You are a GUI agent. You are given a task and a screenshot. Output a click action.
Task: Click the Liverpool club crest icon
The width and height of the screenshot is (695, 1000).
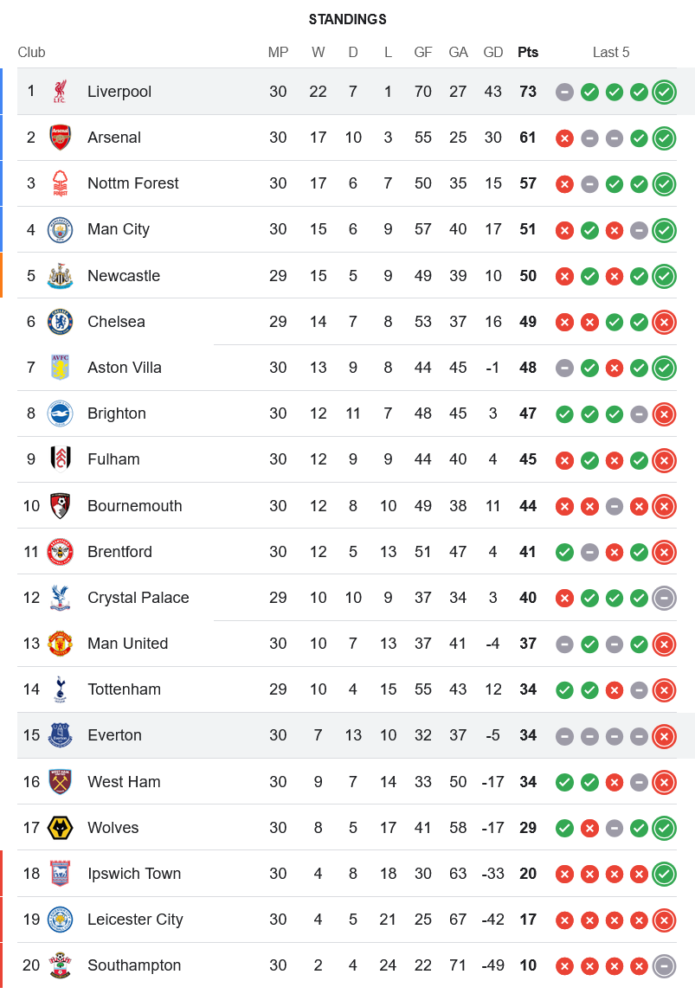pos(60,92)
